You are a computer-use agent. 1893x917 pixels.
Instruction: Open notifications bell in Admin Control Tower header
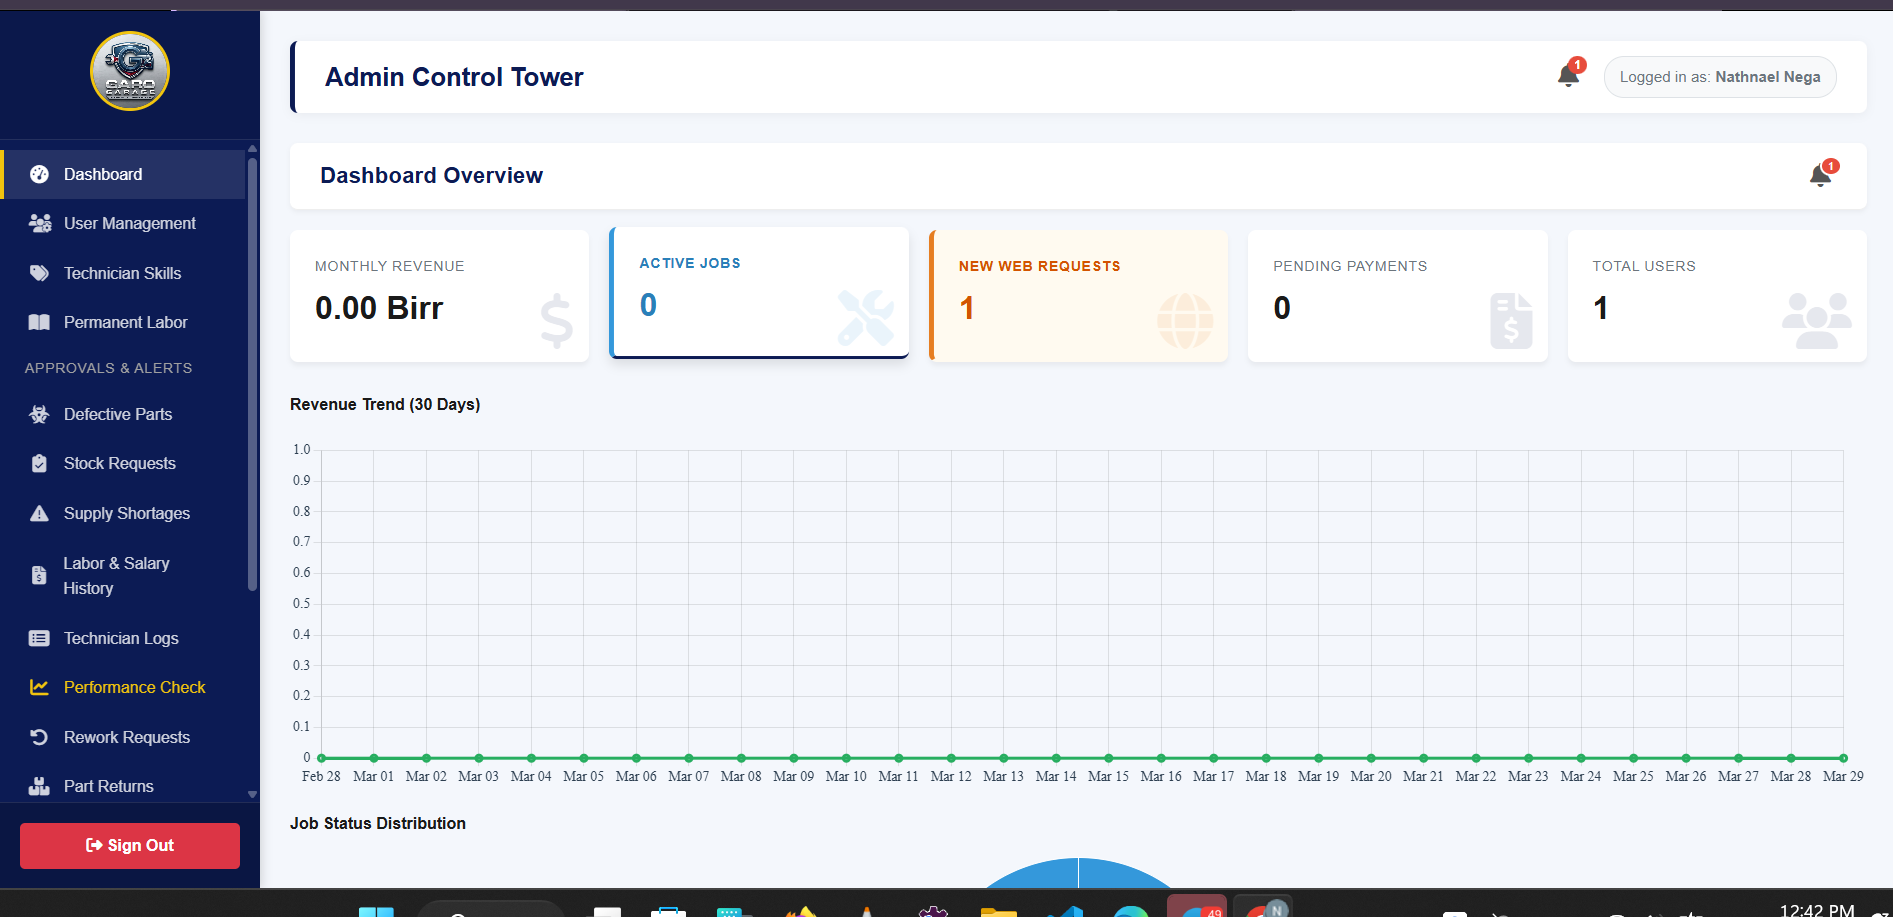pyautogui.click(x=1569, y=75)
